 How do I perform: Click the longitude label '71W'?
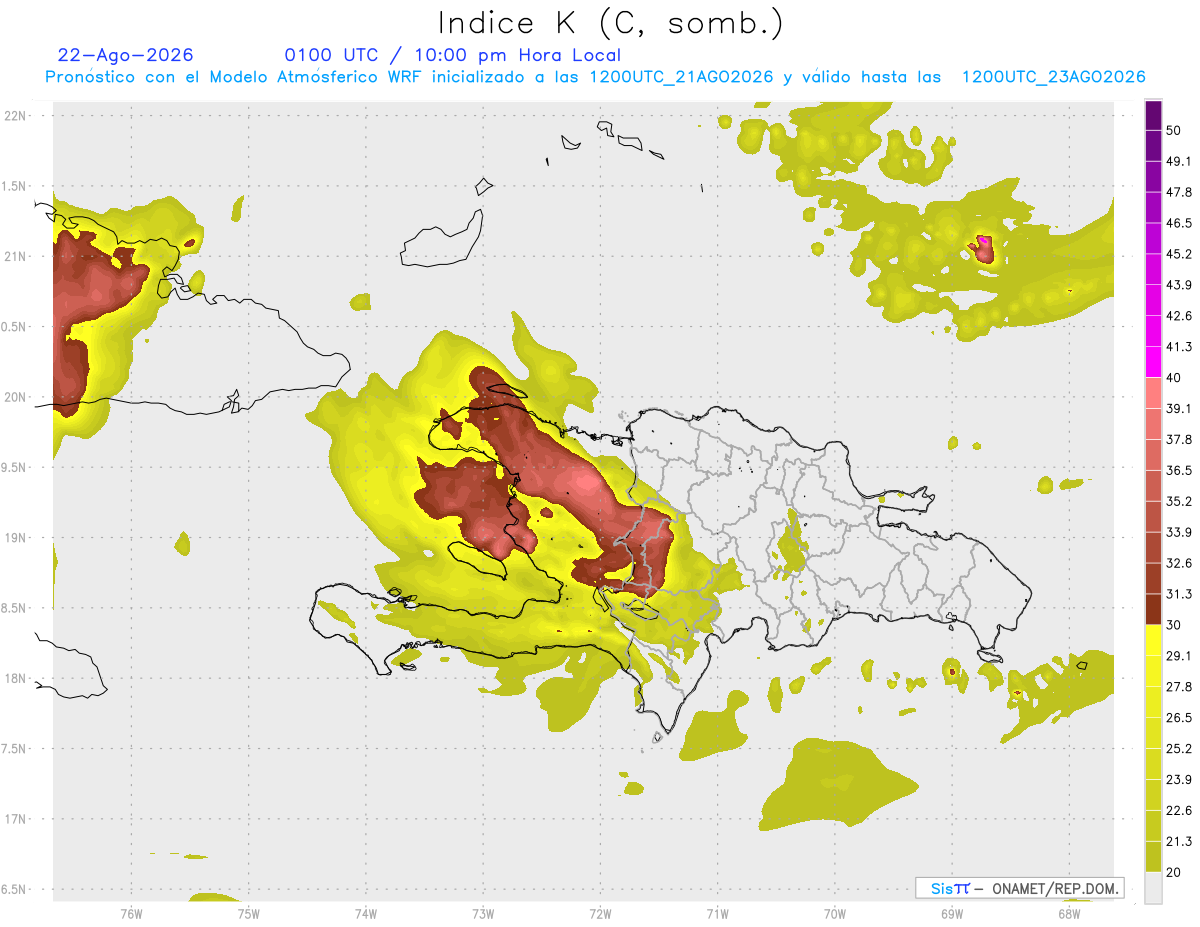(x=717, y=913)
